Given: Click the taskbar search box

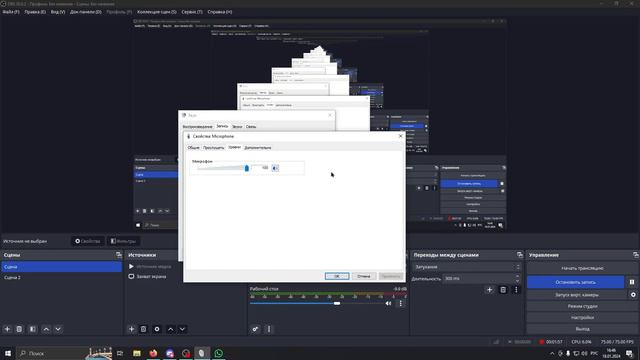Looking at the screenshot, I should pyautogui.click(x=64, y=353).
